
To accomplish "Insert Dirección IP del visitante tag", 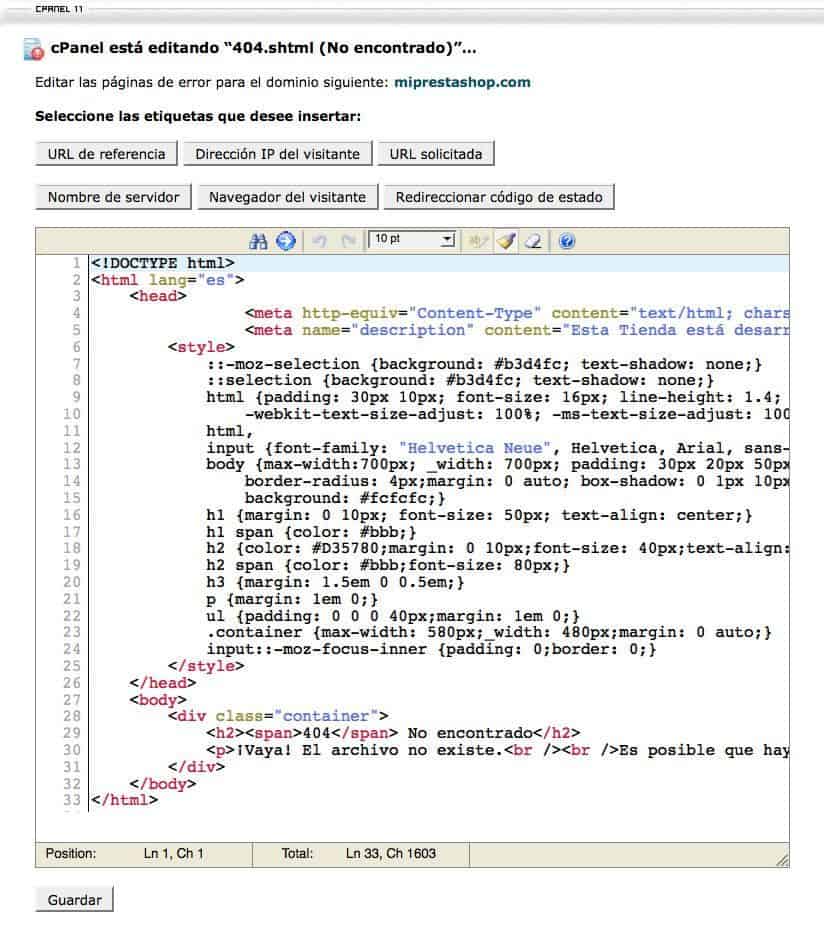I will [x=277, y=154].
